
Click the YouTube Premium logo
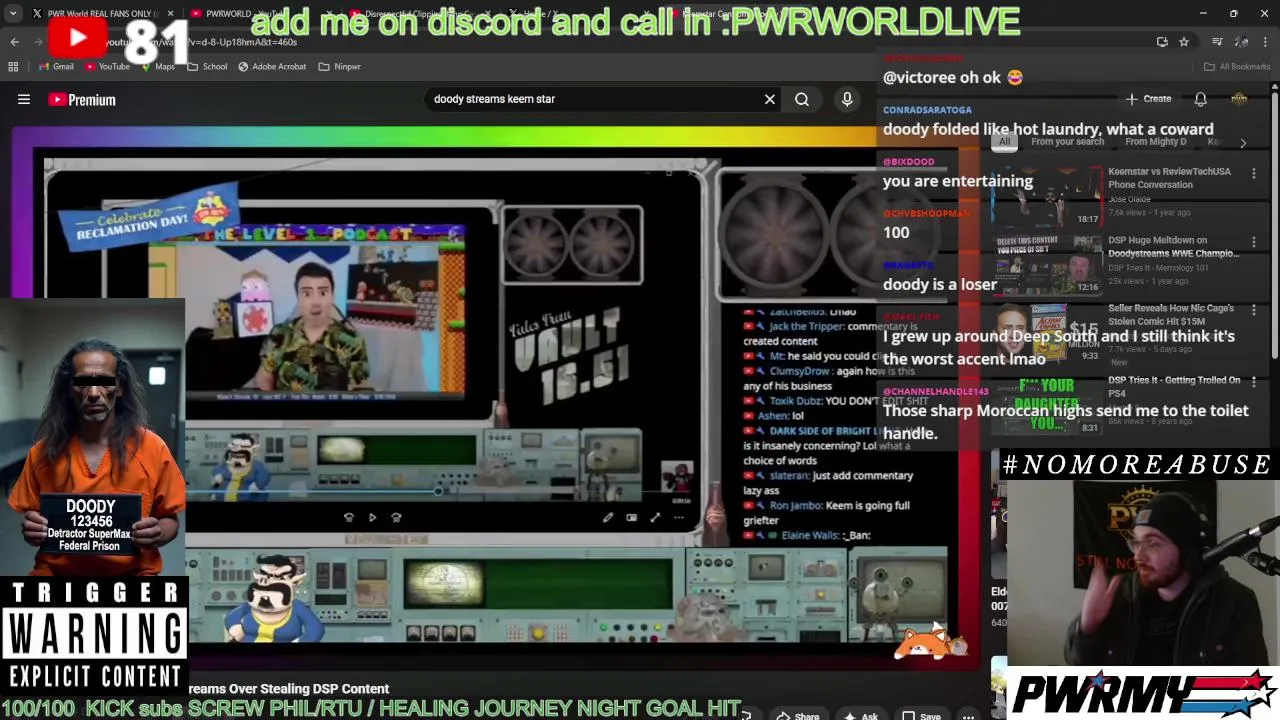82,99
